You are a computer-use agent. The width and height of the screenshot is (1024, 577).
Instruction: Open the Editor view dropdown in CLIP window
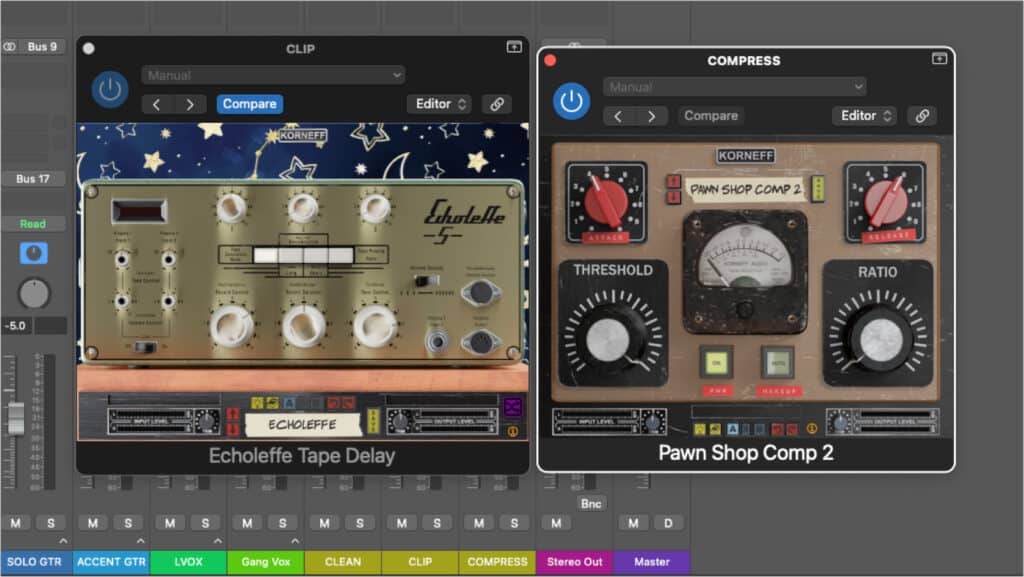click(440, 104)
